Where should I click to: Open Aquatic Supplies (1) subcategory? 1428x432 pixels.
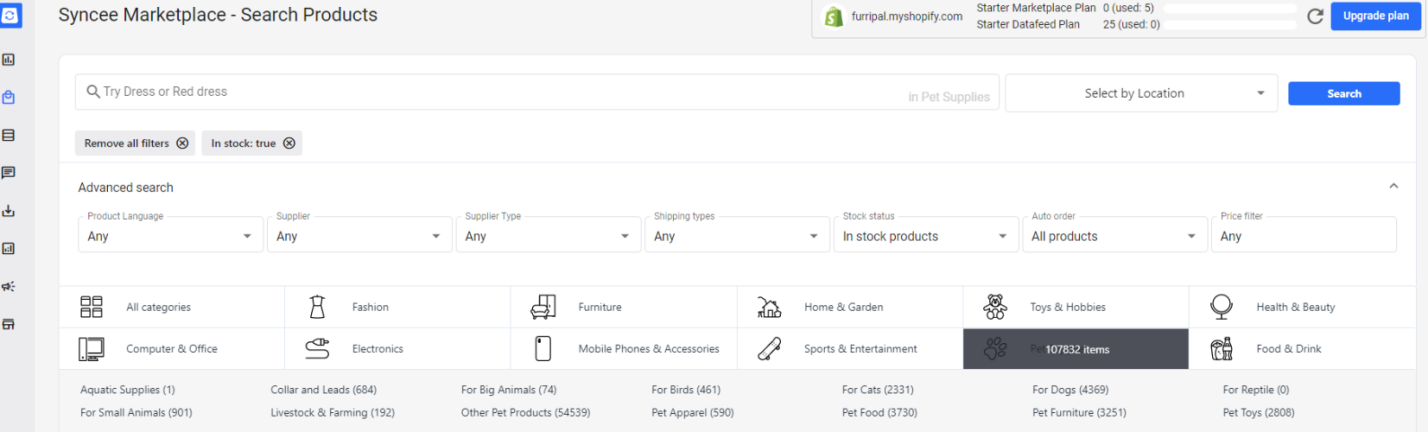tap(127, 390)
